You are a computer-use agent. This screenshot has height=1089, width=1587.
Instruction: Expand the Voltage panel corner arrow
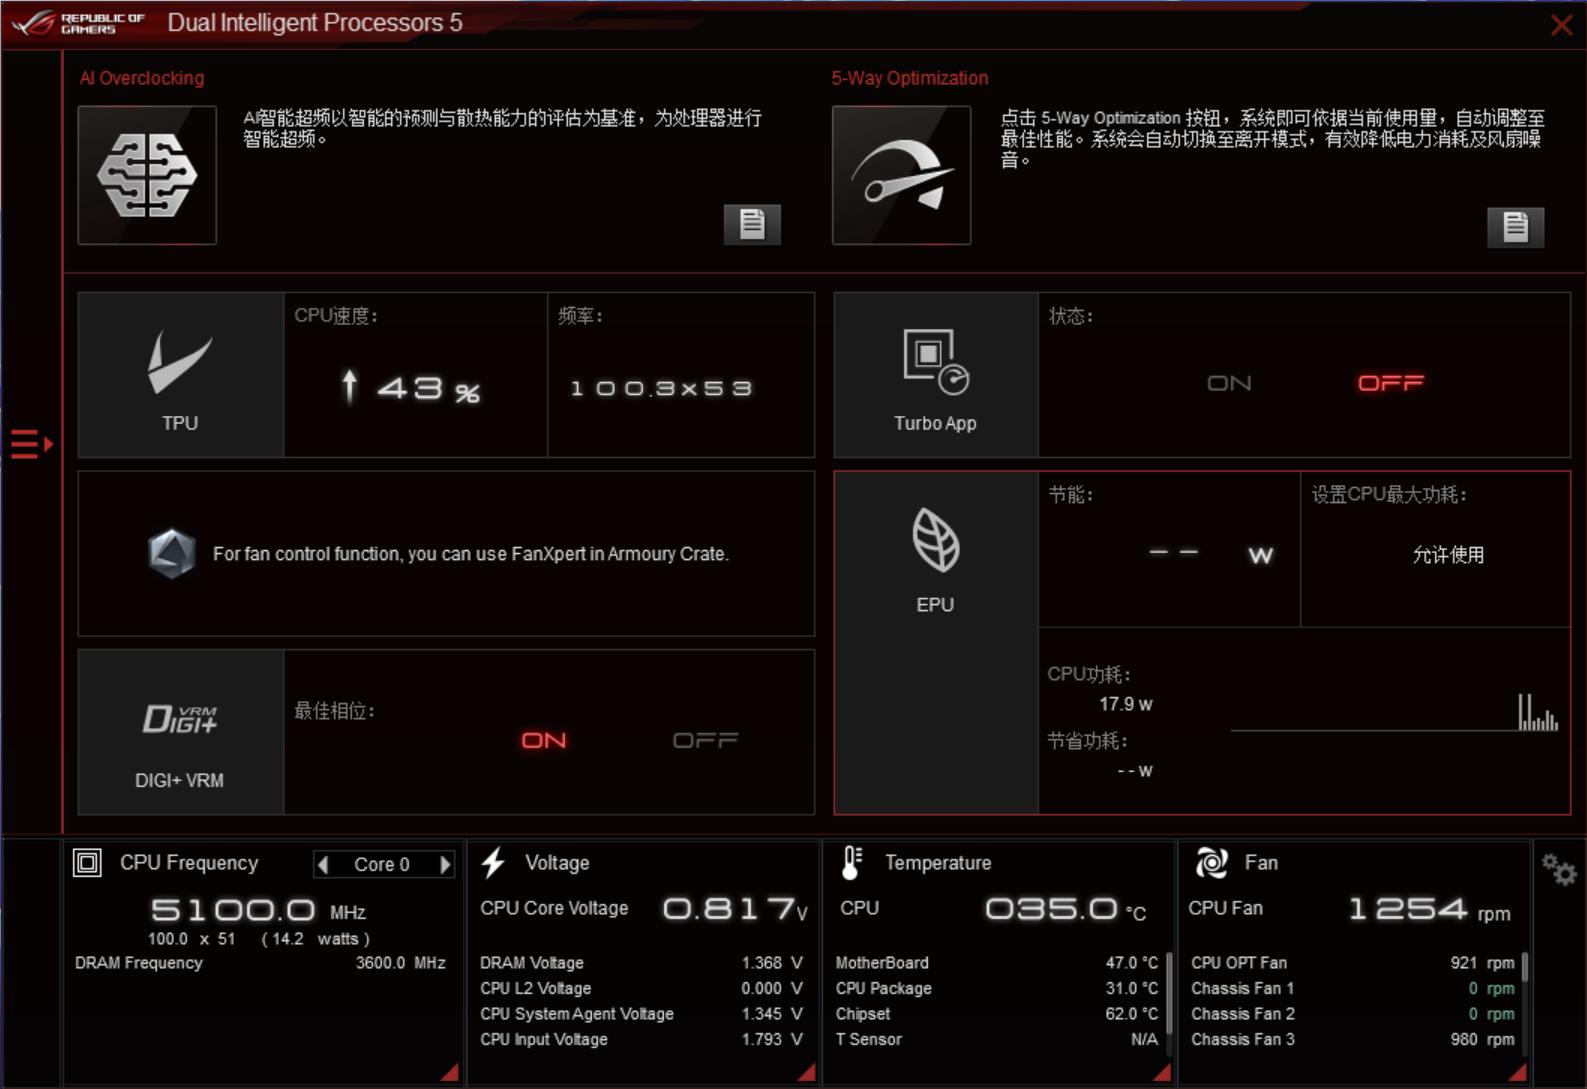806,1072
